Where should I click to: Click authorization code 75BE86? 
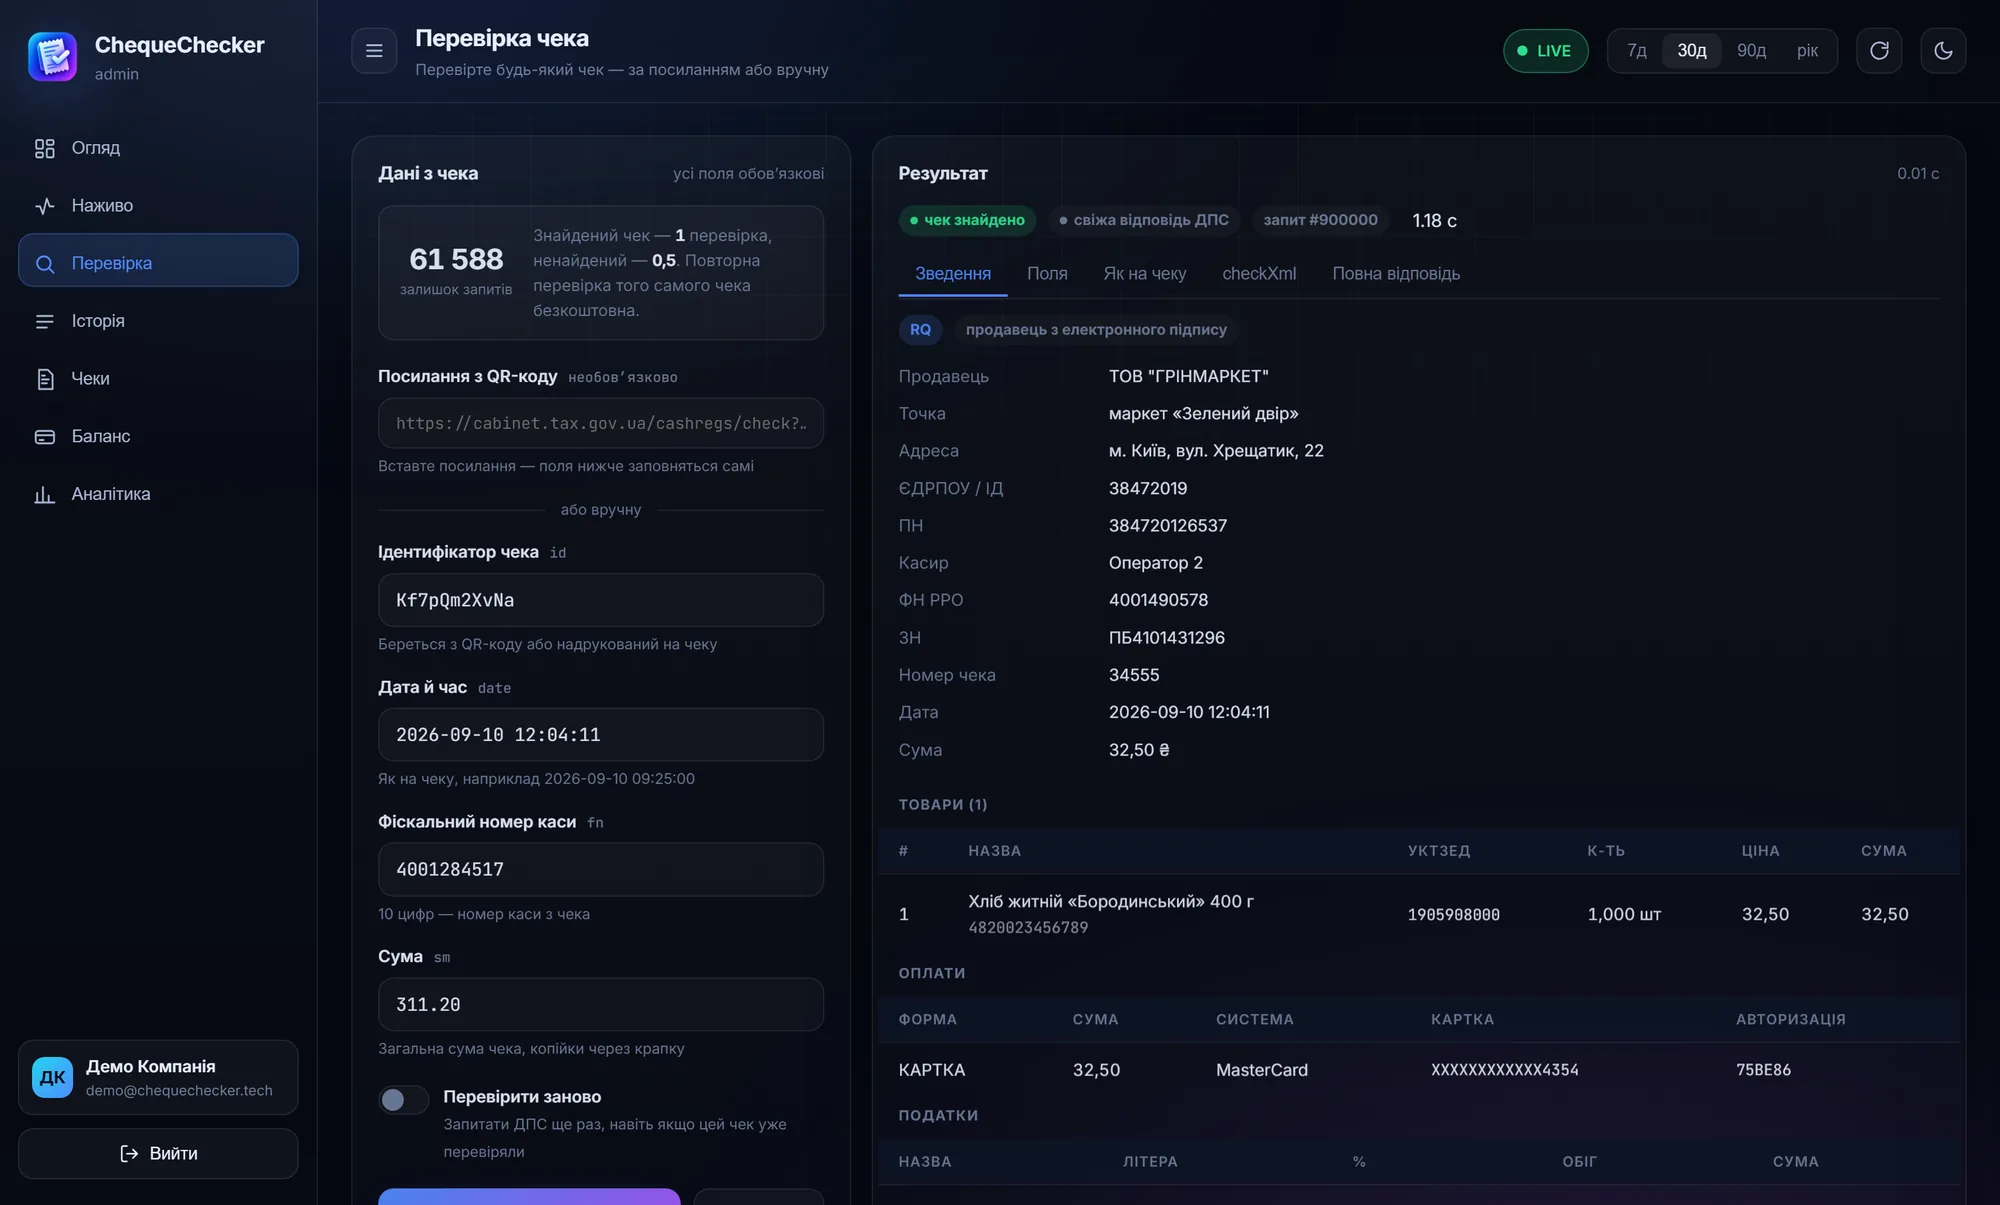(x=1763, y=1070)
